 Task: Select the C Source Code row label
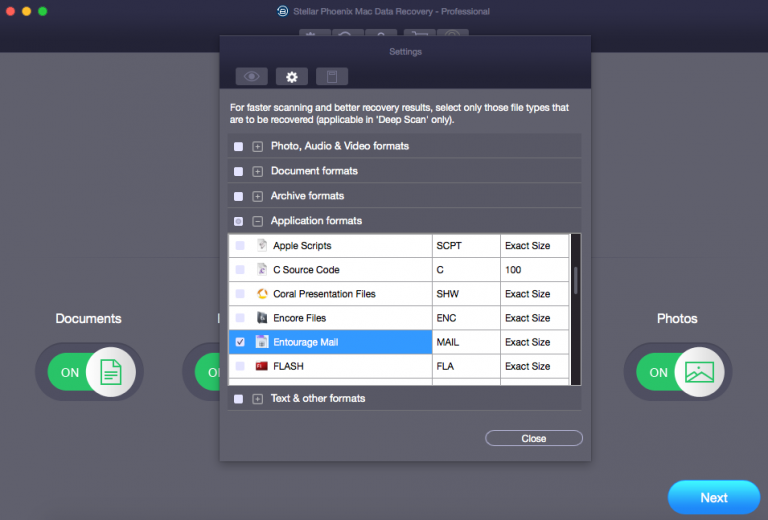tap(306, 270)
